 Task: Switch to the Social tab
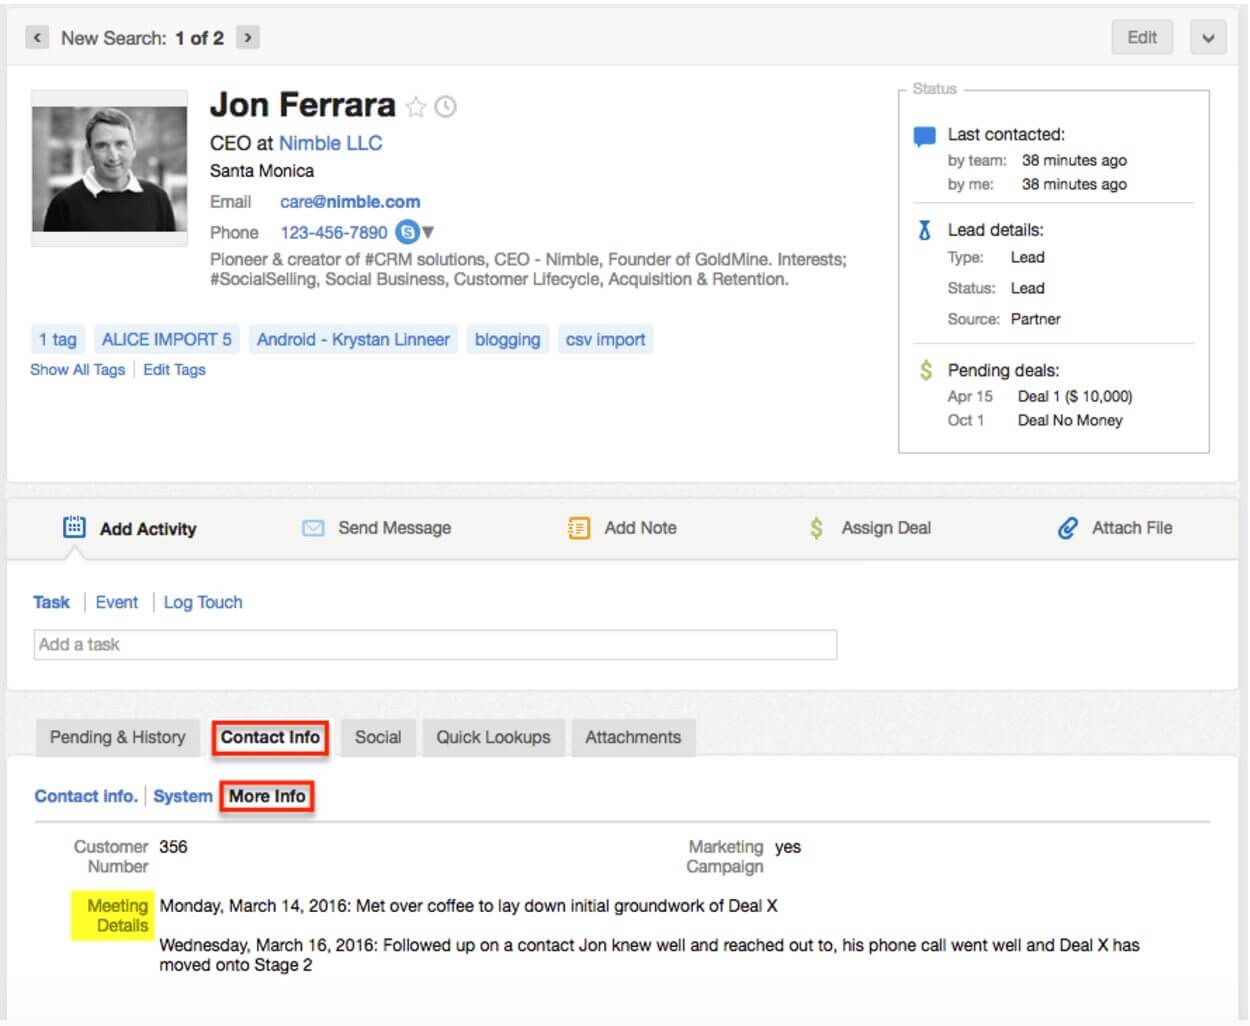click(378, 737)
